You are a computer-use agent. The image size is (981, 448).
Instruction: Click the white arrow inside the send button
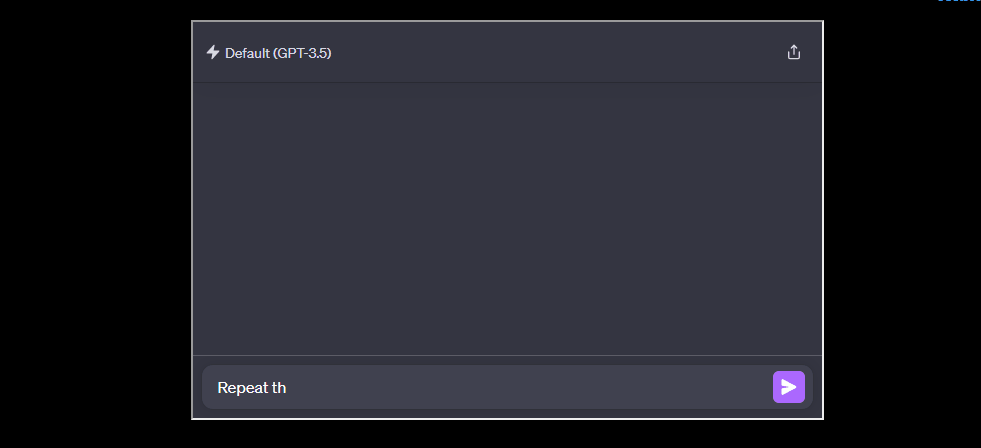(789, 387)
